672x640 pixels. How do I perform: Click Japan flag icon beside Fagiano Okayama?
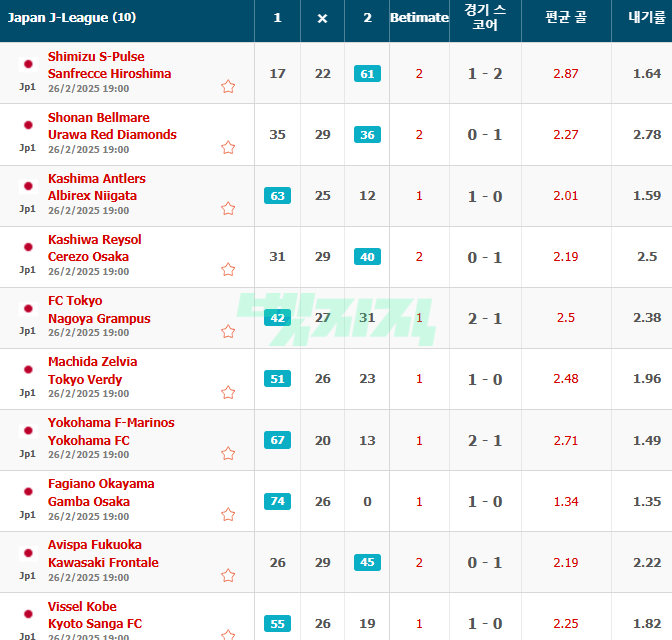28,491
